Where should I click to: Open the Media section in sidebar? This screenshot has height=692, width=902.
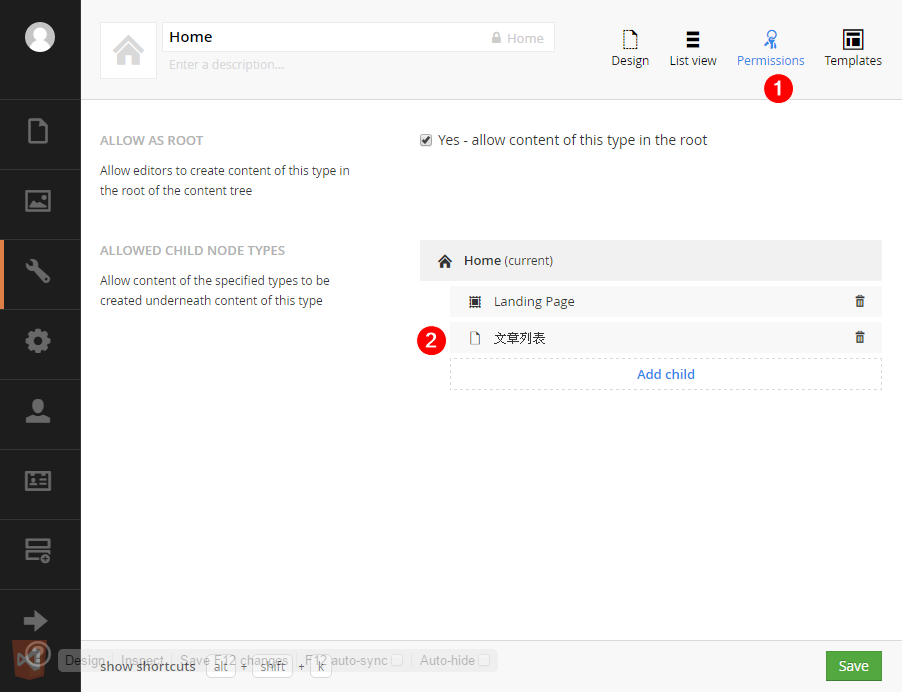(38, 201)
